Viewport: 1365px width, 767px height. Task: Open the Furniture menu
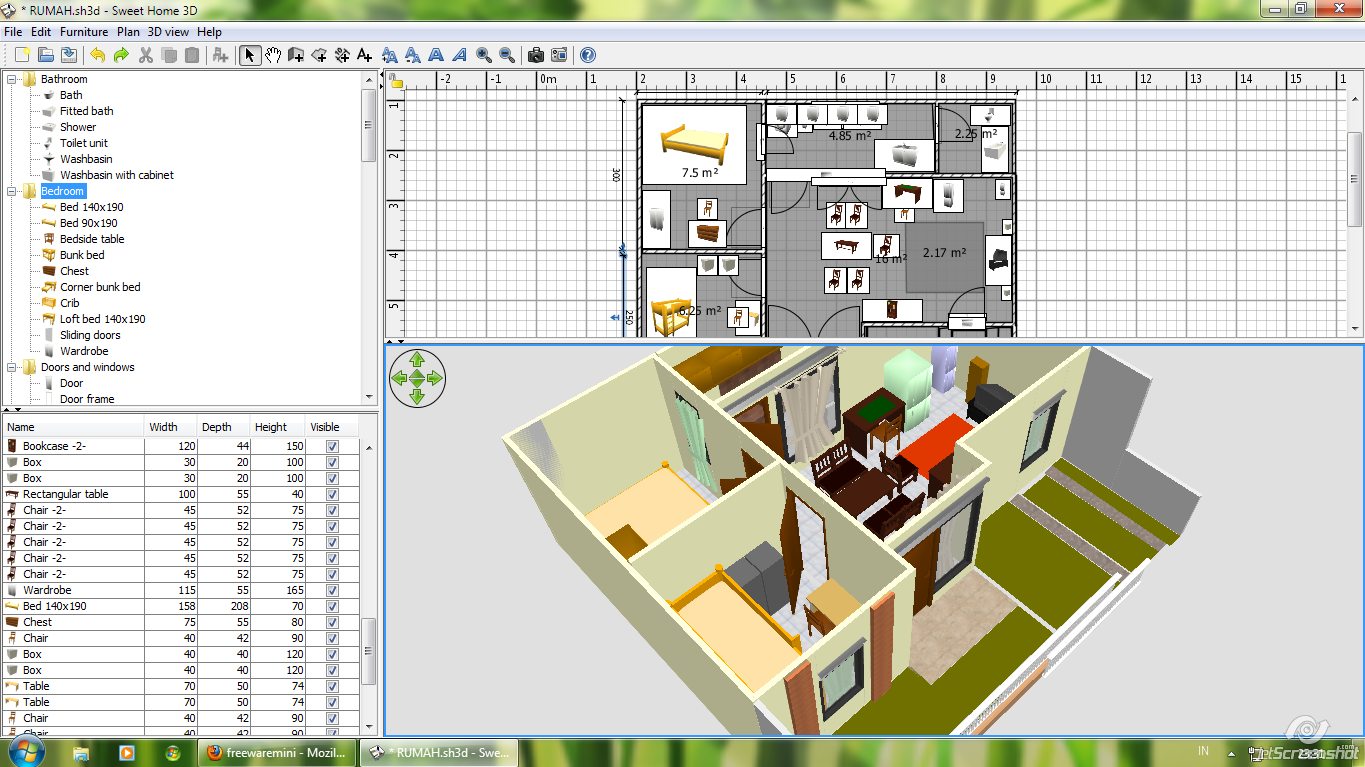(x=84, y=32)
